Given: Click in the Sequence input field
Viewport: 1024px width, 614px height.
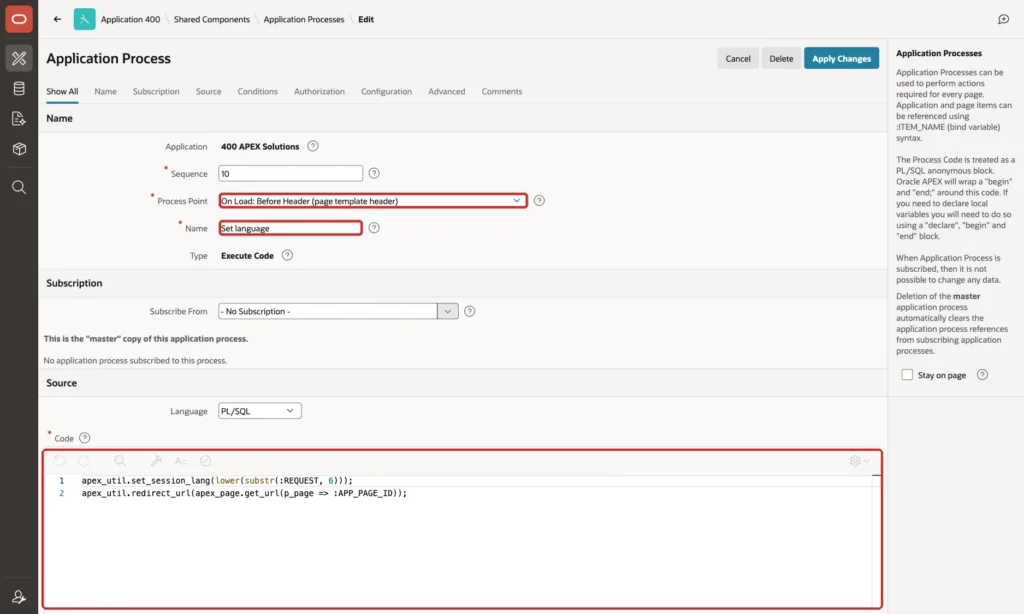Looking at the screenshot, I should point(291,174).
